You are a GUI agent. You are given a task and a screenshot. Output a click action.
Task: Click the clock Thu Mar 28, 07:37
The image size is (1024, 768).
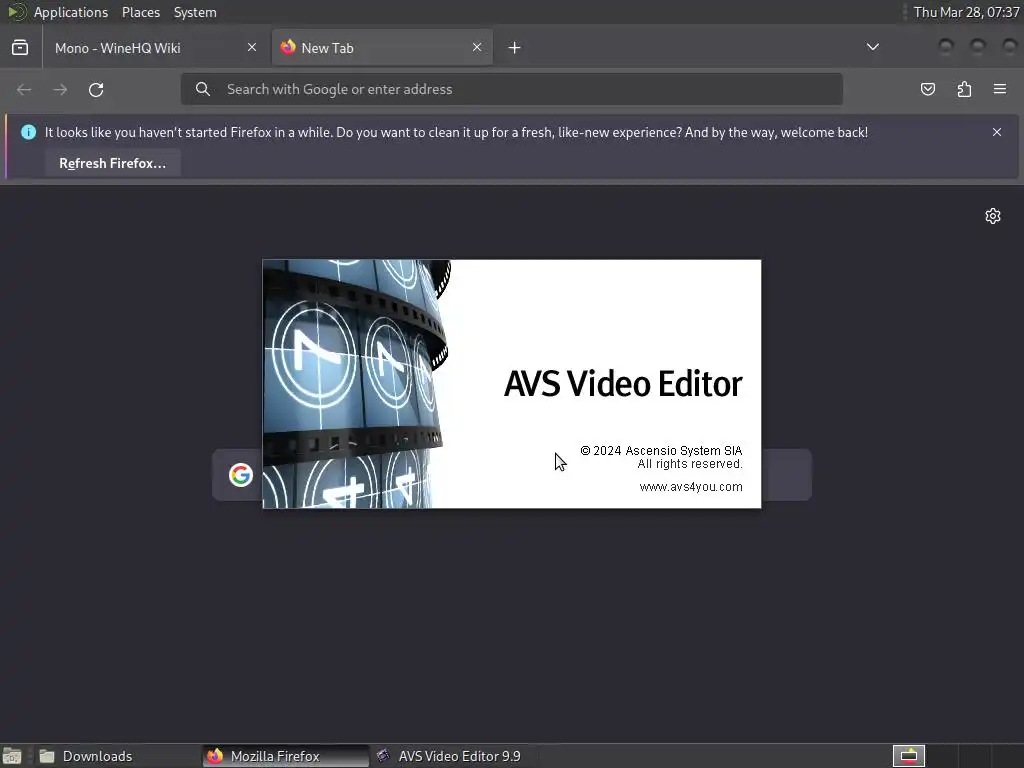[x=967, y=12]
